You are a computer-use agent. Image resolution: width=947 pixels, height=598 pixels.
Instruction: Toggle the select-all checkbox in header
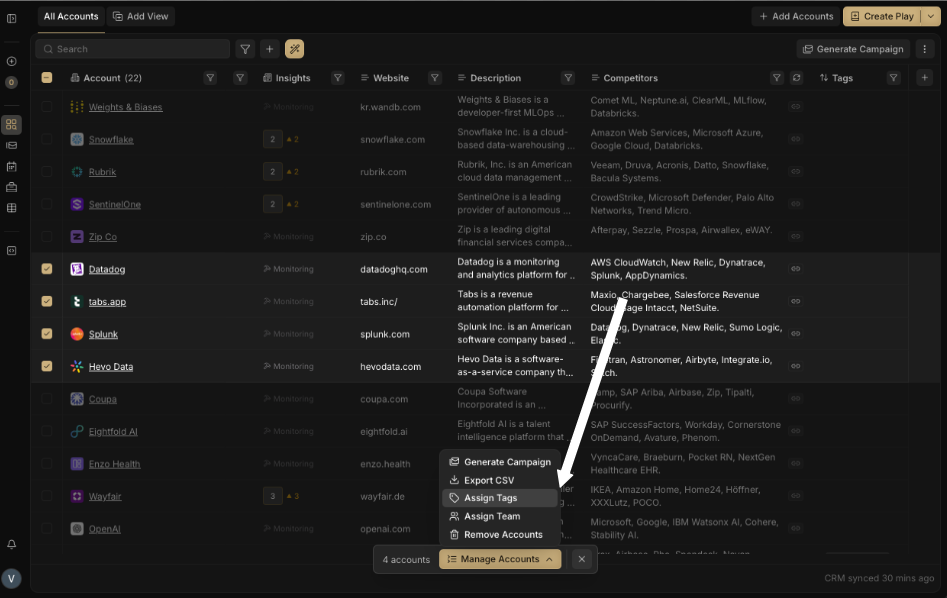[47, 78]
